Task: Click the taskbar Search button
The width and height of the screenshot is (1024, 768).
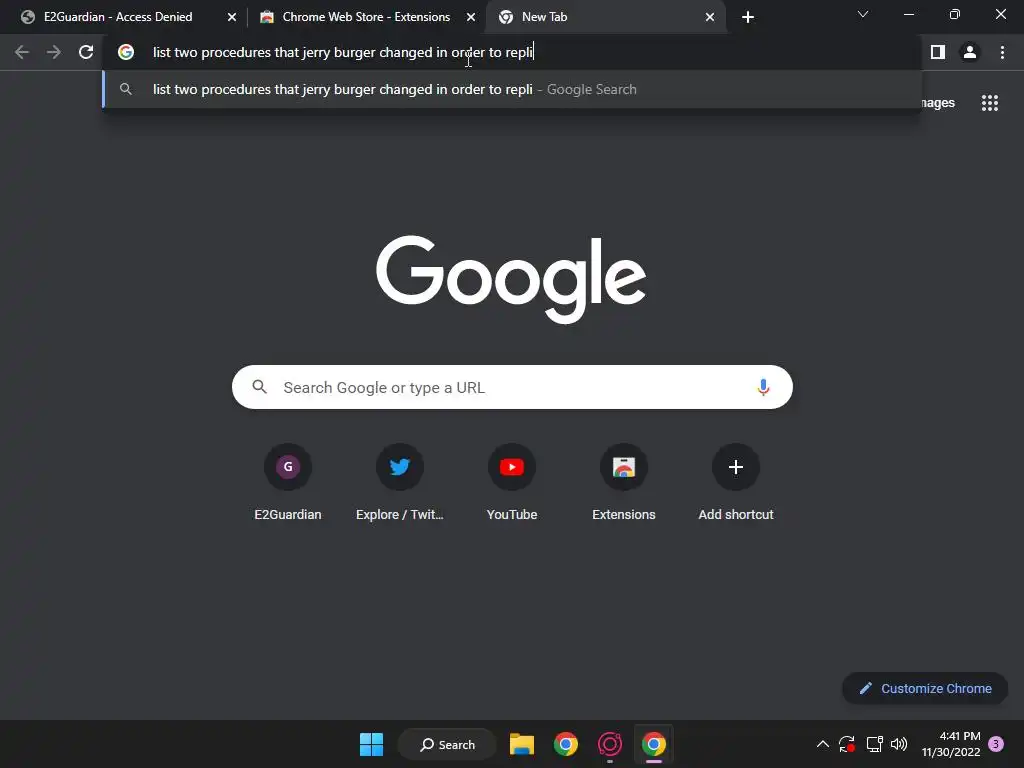Action: [448, 744]
